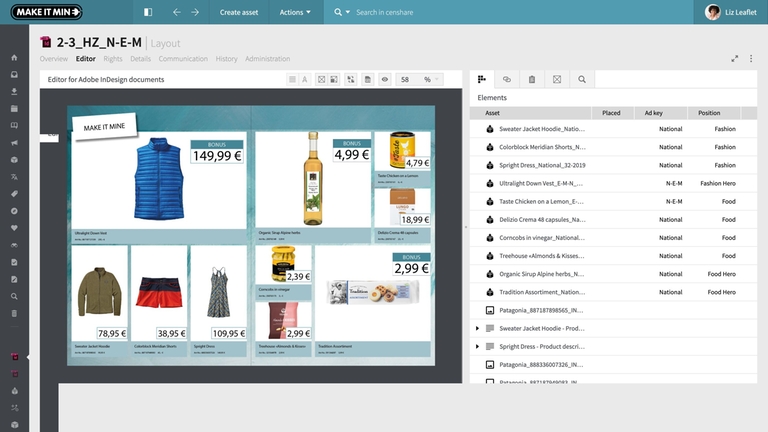
Task: Click the MAKE IT MINE logo
Action: (47, 12)
